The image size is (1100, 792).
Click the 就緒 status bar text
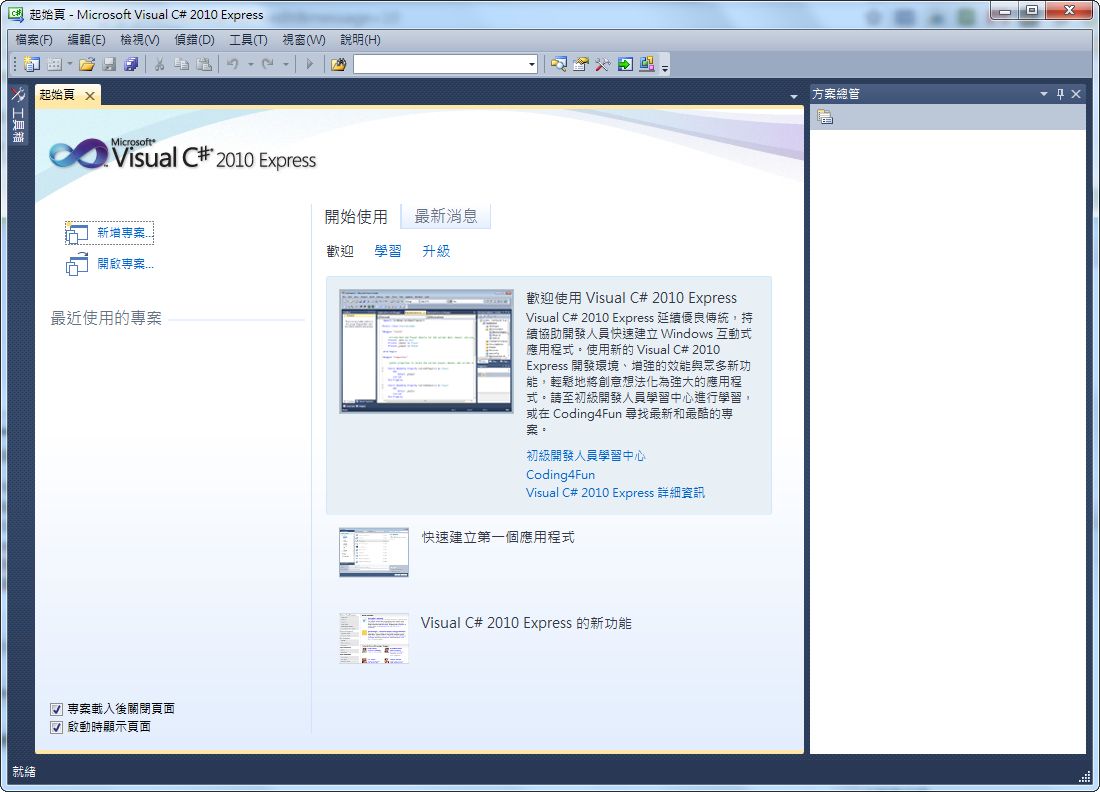(24, 772)
